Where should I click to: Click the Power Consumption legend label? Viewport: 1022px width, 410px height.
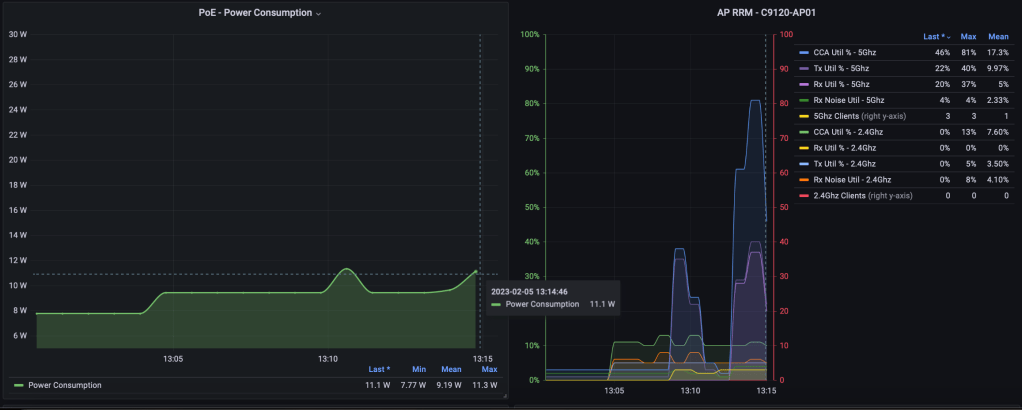(64, 385)
